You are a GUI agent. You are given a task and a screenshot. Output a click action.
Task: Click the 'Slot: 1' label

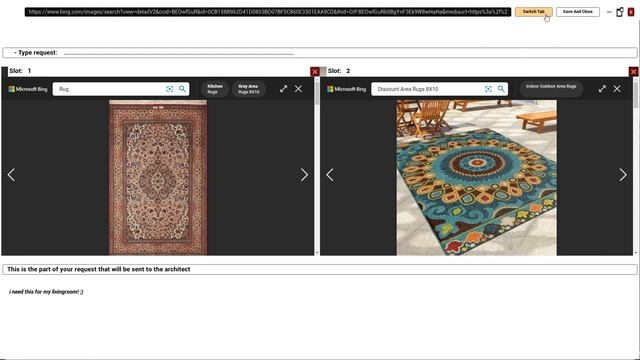click(20, 71)
